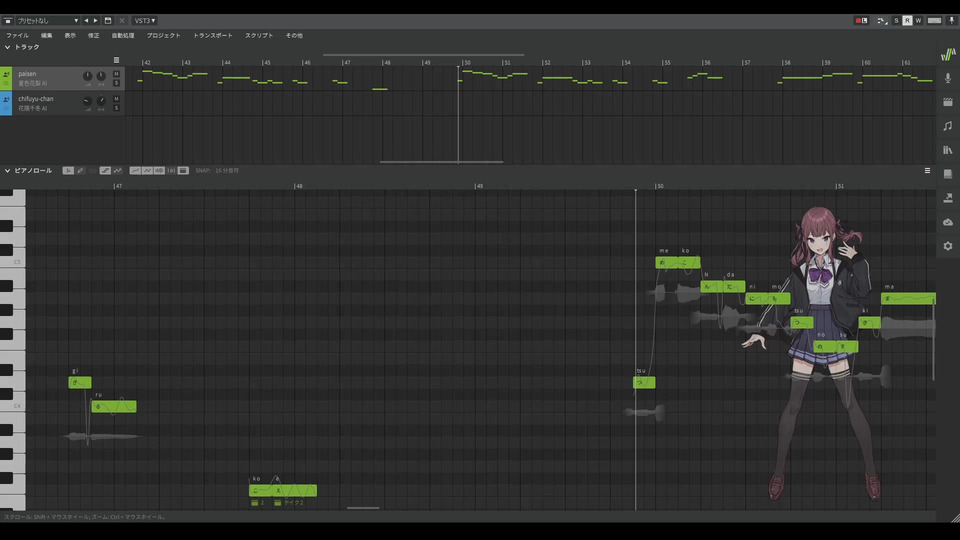This screenshot has width=960, height=540.
Task: Click measure 50 marker on piano roll ruler
Action: coord(659,186)
